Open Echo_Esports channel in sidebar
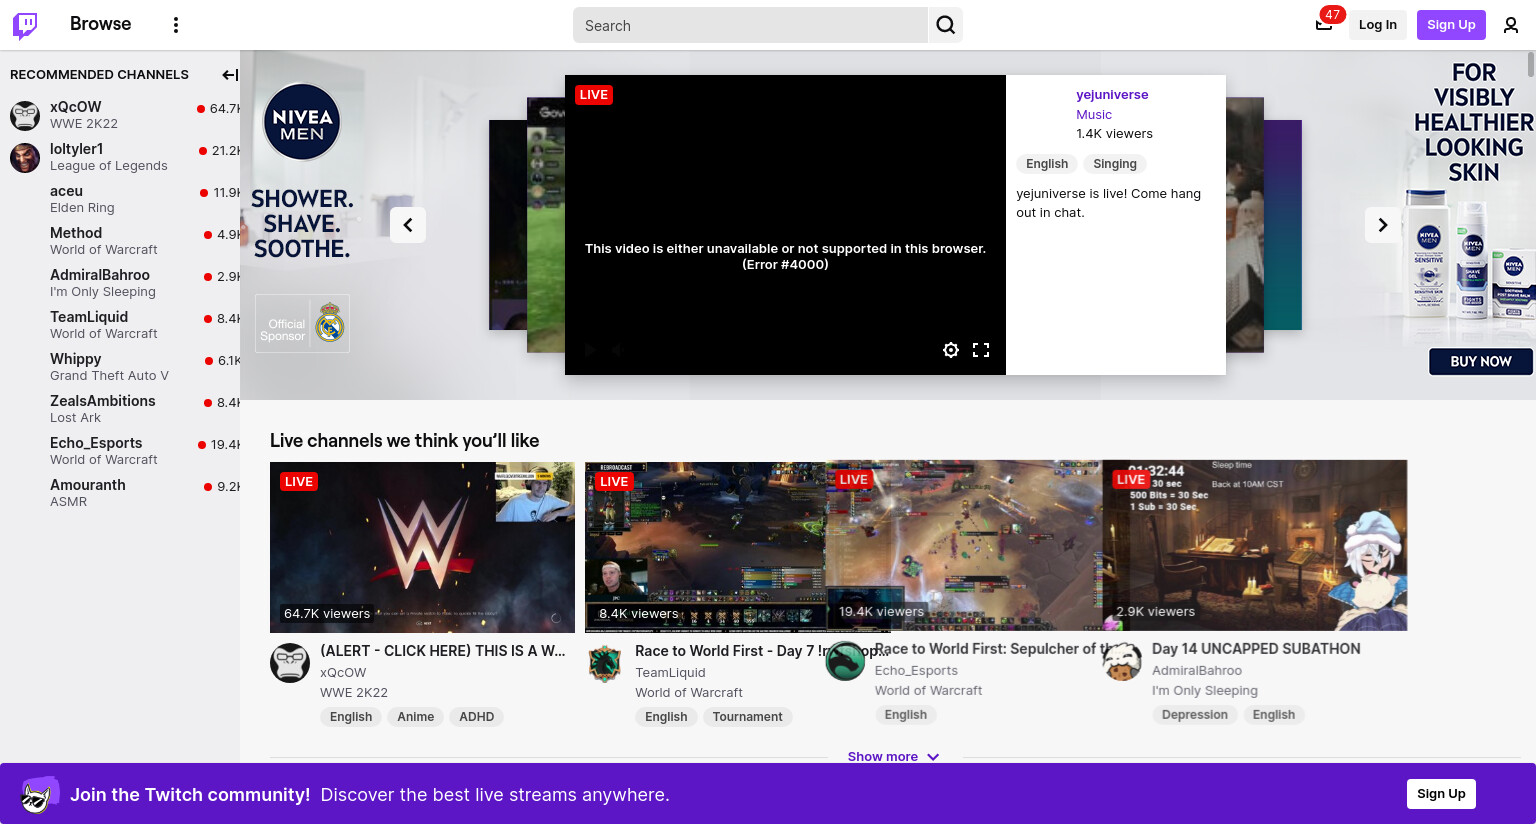Screen dimensions: 1536x824 coord(120,451)
